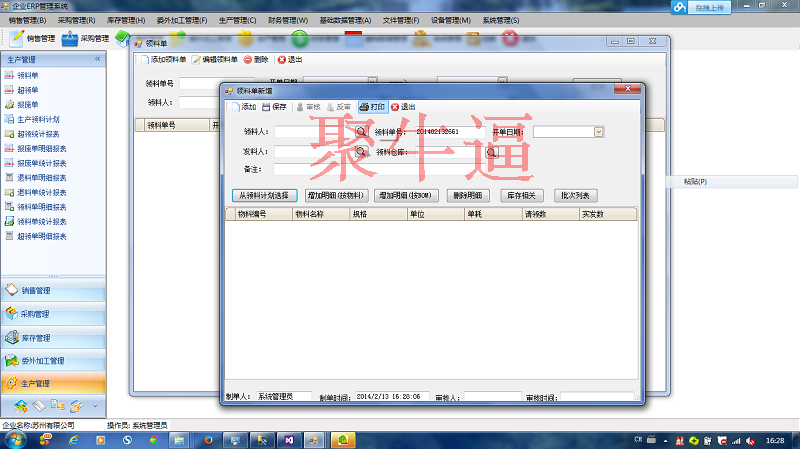The image size is (800, 449).
Task: Click 添加 in the 领料单新增 toolbar
Action: pos(244,107)
